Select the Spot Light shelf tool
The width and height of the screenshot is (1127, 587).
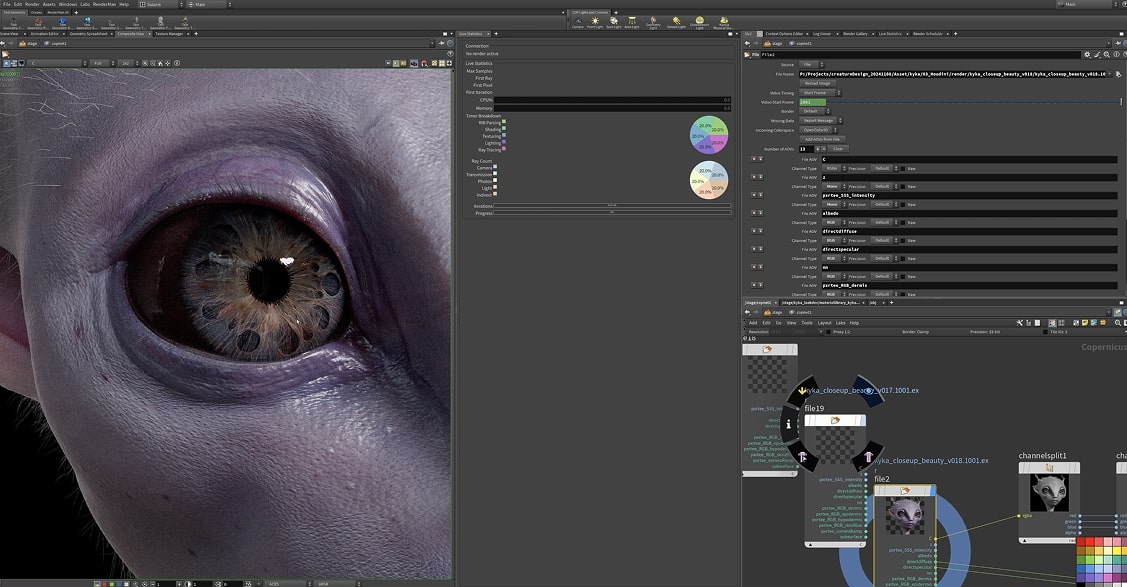click(613, 22)
